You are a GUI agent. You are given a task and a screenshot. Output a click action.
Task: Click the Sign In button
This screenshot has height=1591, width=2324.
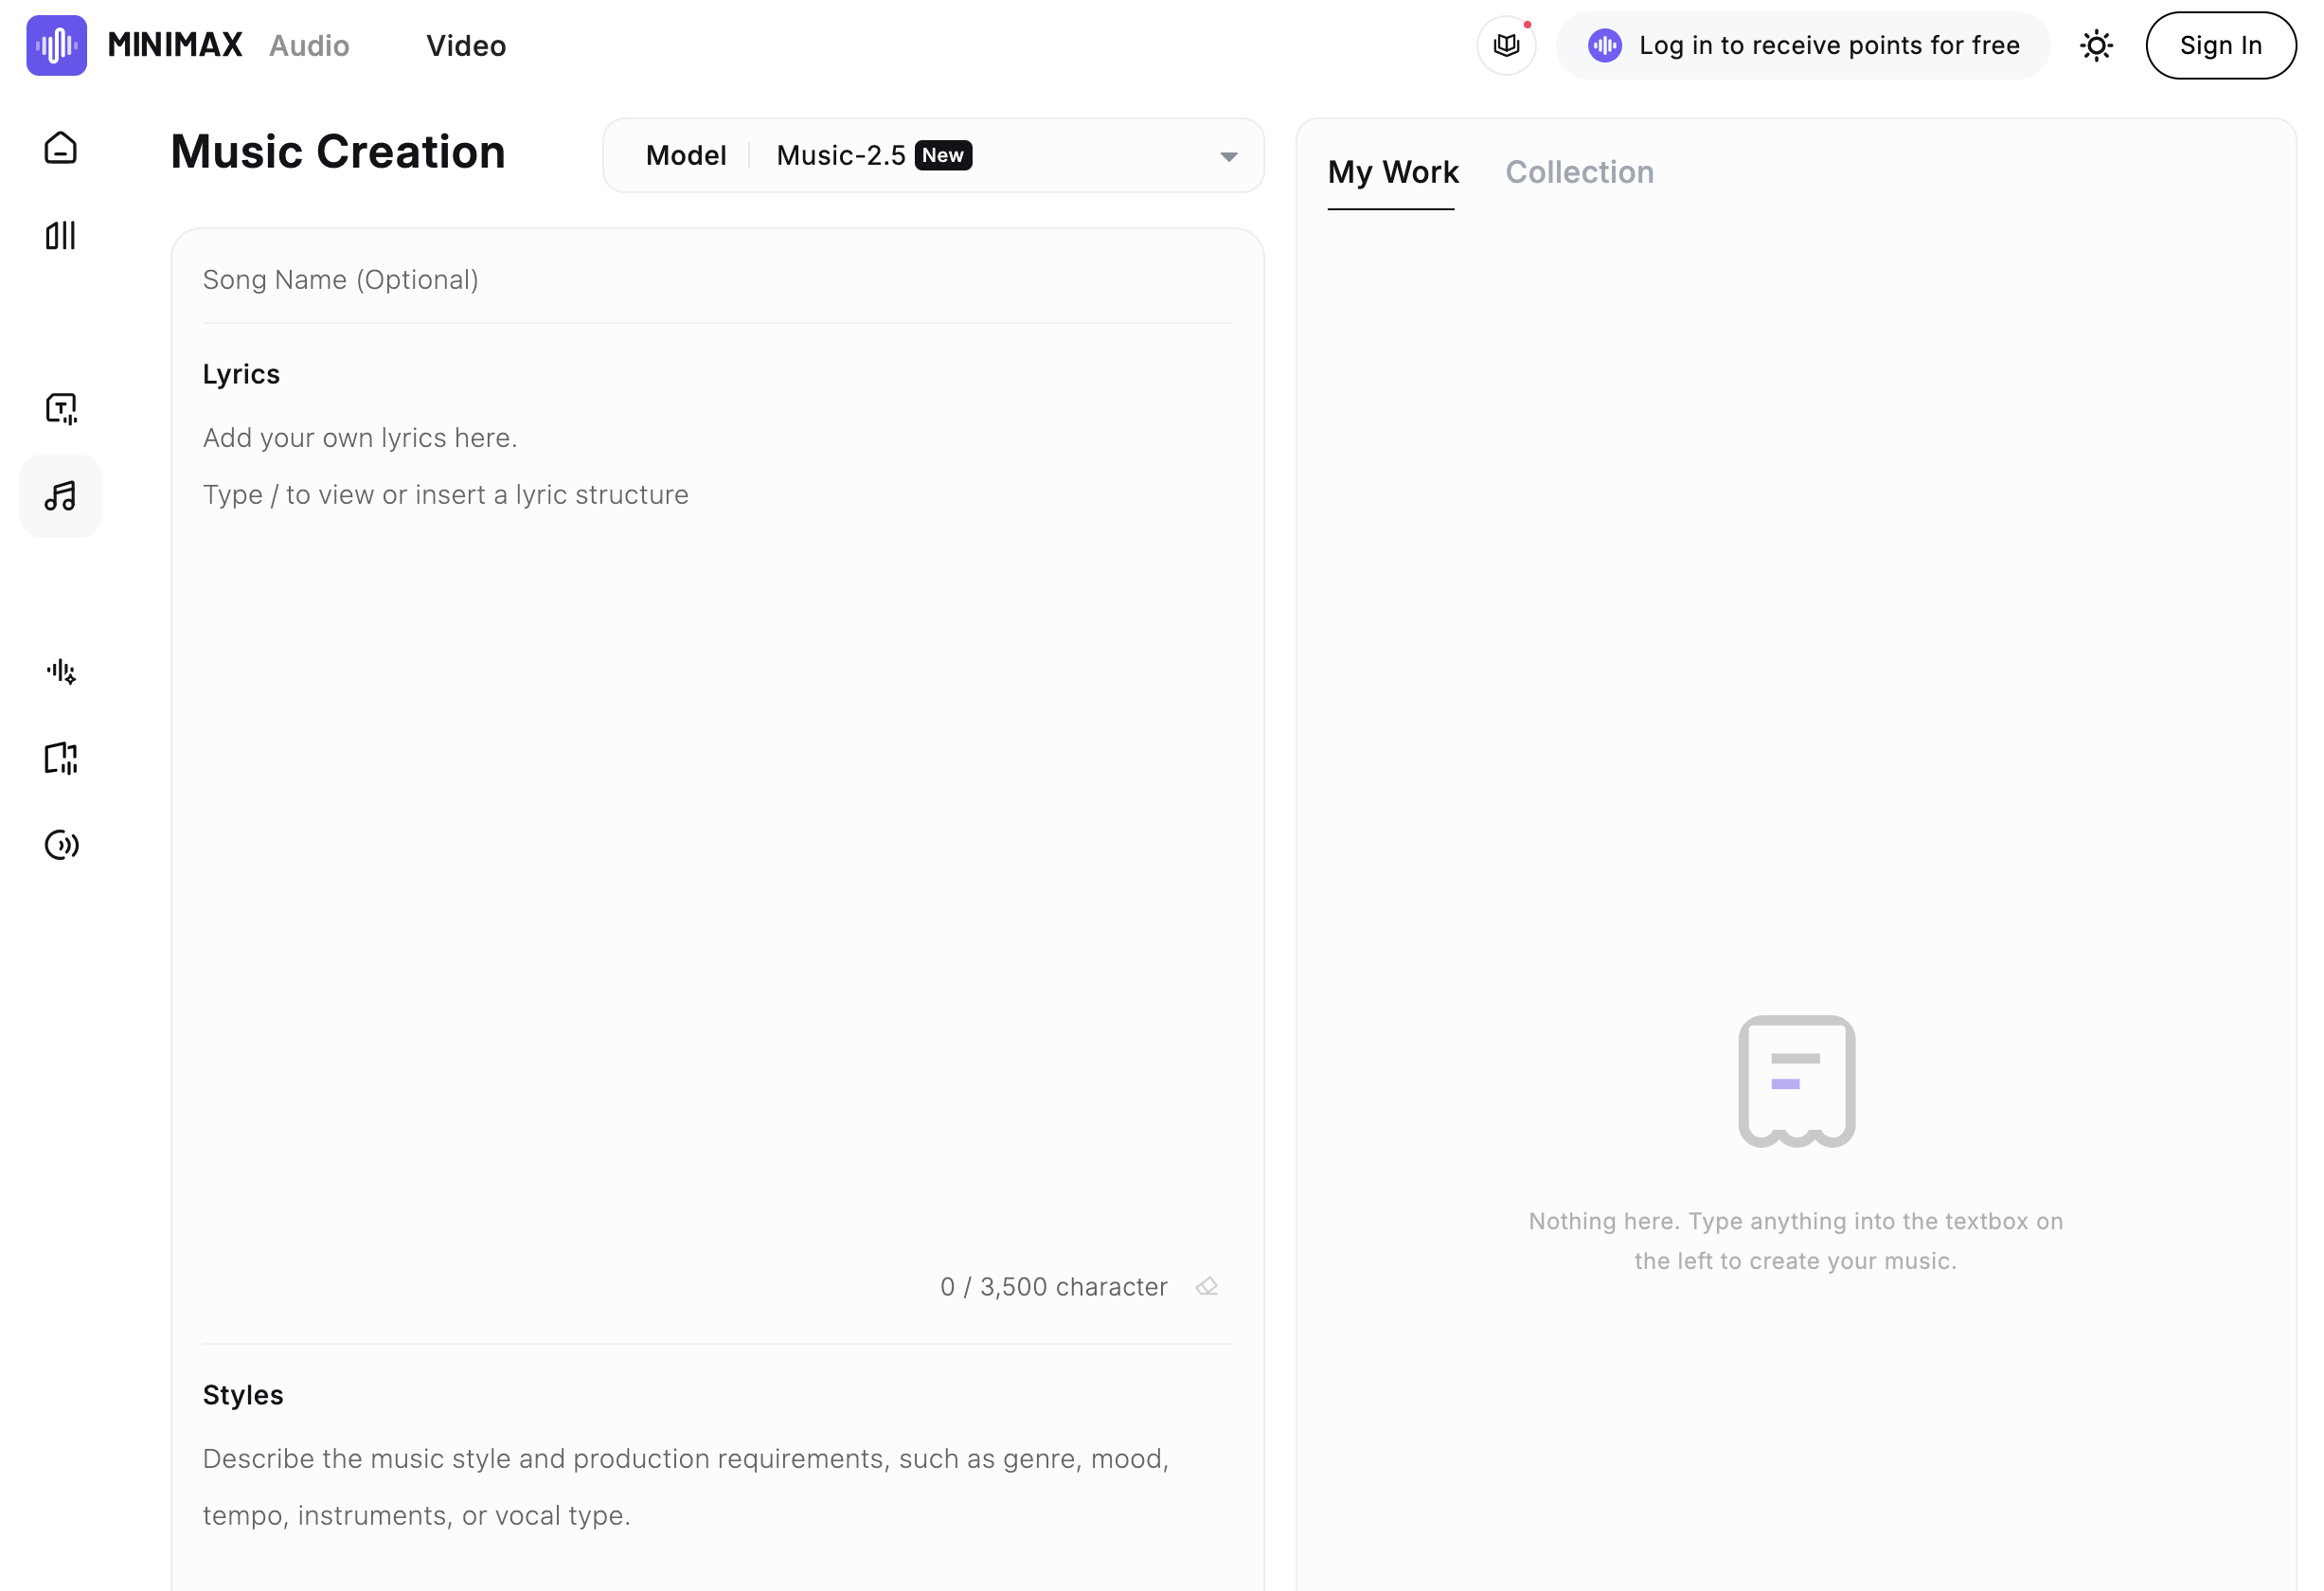pyautogui.click(x=2220, y=45)
